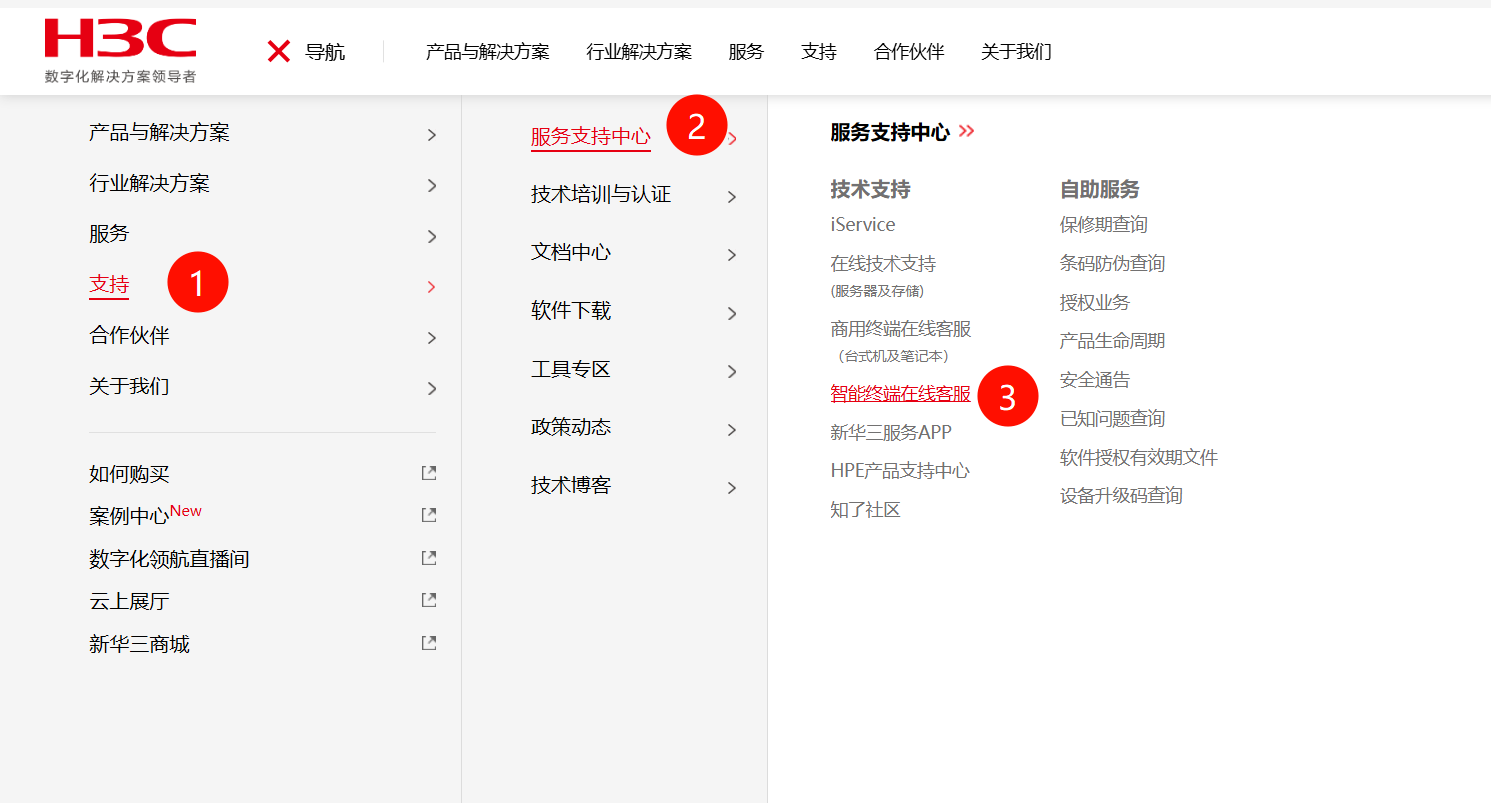Select 政策动态 submenu item
Image resolution: width=1491 pixels, height=803 pixels.
(x=571, y=427)
